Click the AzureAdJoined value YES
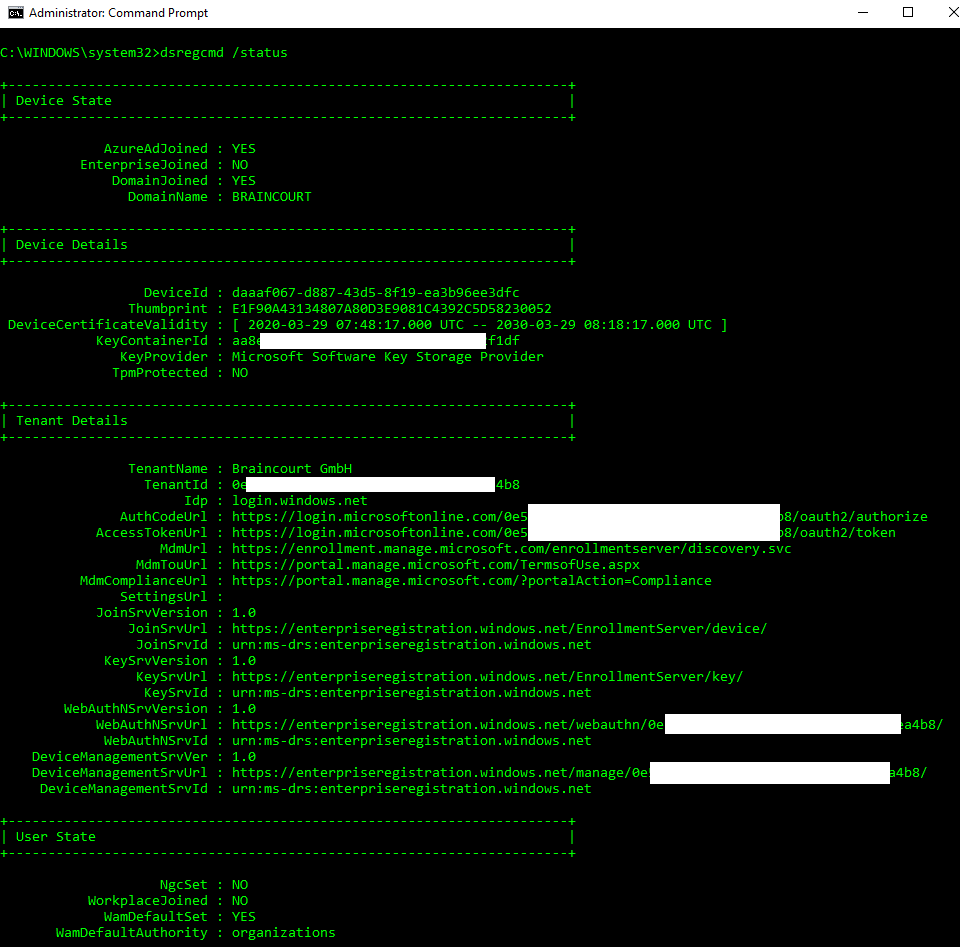Viewport: 960px width, 947px height. [244, 149]
